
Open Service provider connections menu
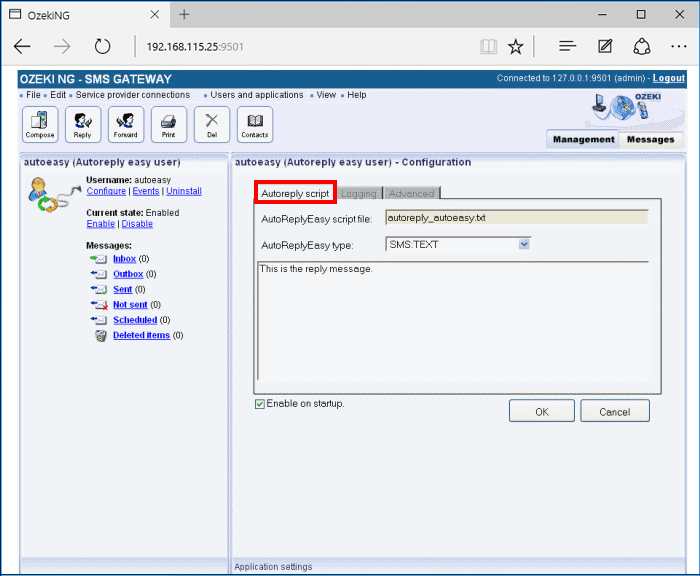coord(133,95)
